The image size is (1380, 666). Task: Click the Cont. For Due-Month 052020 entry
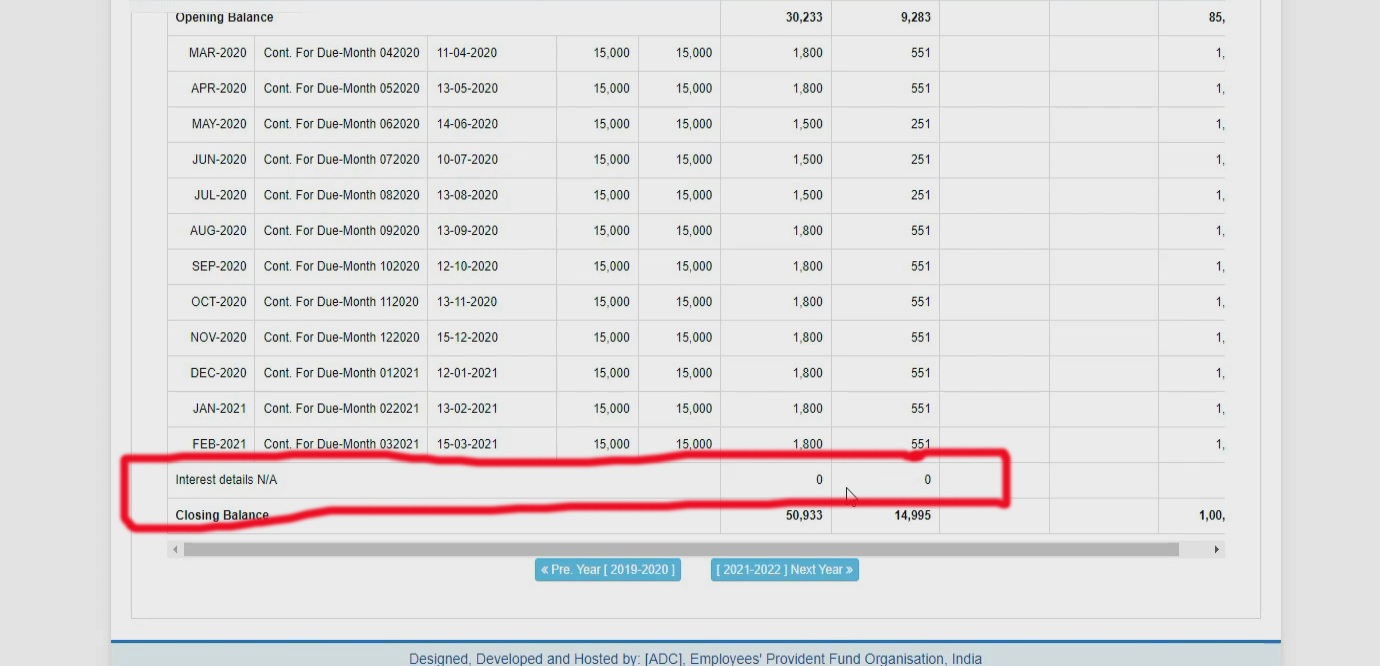click(341, 89)
